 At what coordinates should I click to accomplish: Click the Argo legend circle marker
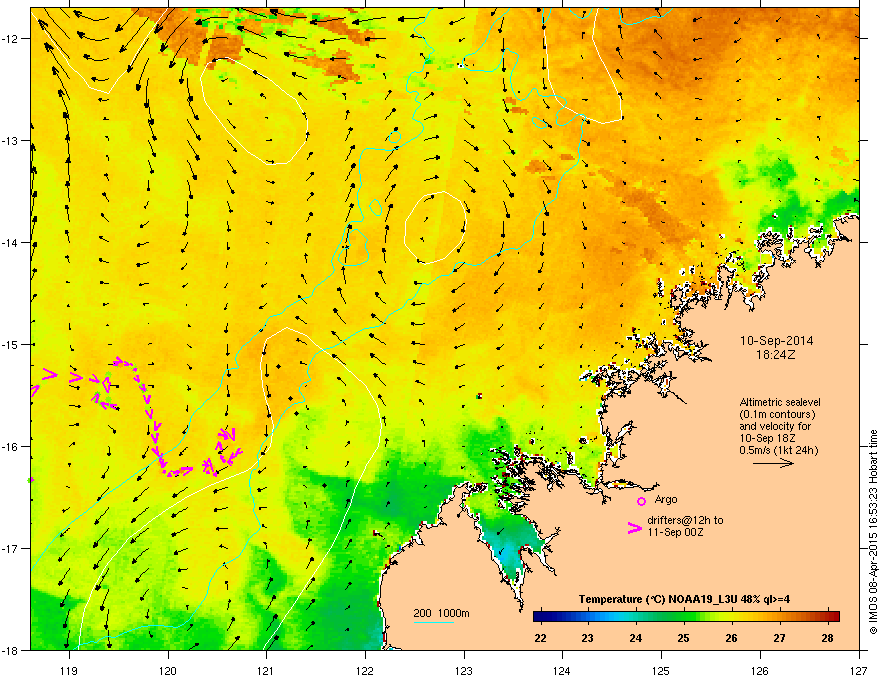[641, 501]
